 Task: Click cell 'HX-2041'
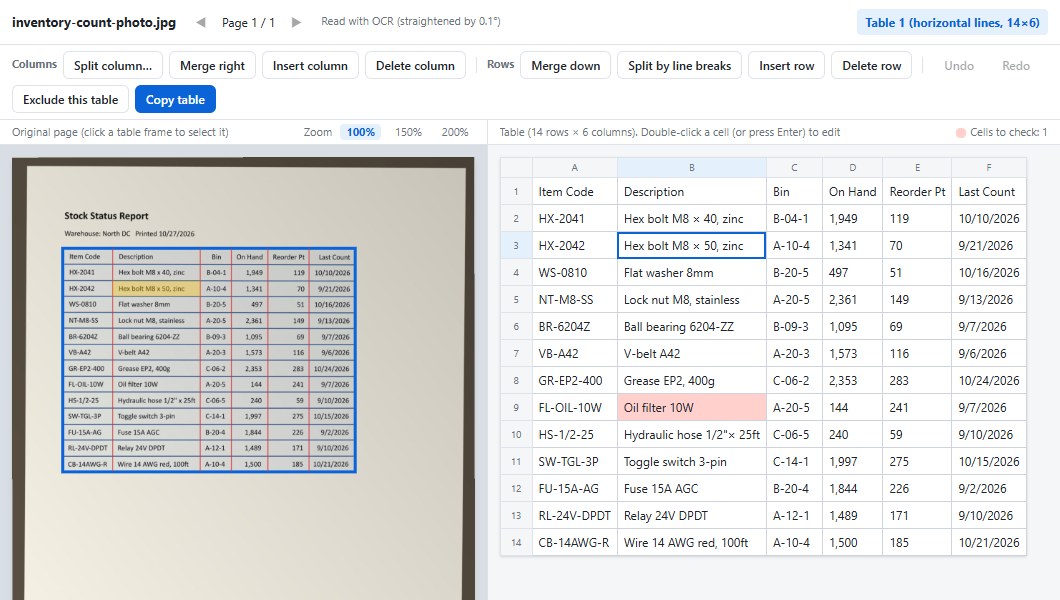(575, 218)
